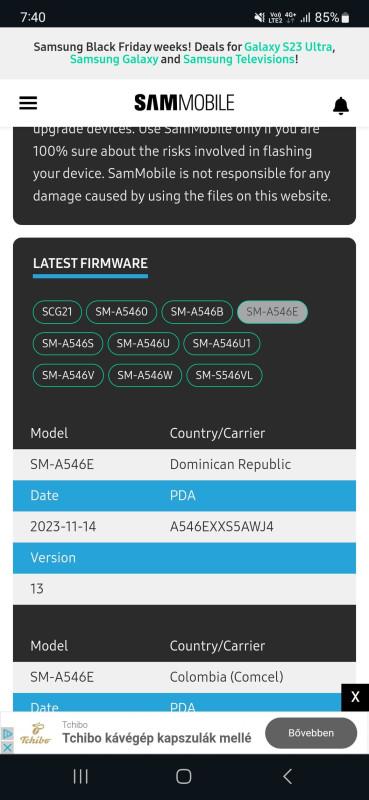This screenshot has width=369, height=800.
Task: Tap the version value 13
Action: (x=37, y=589)
